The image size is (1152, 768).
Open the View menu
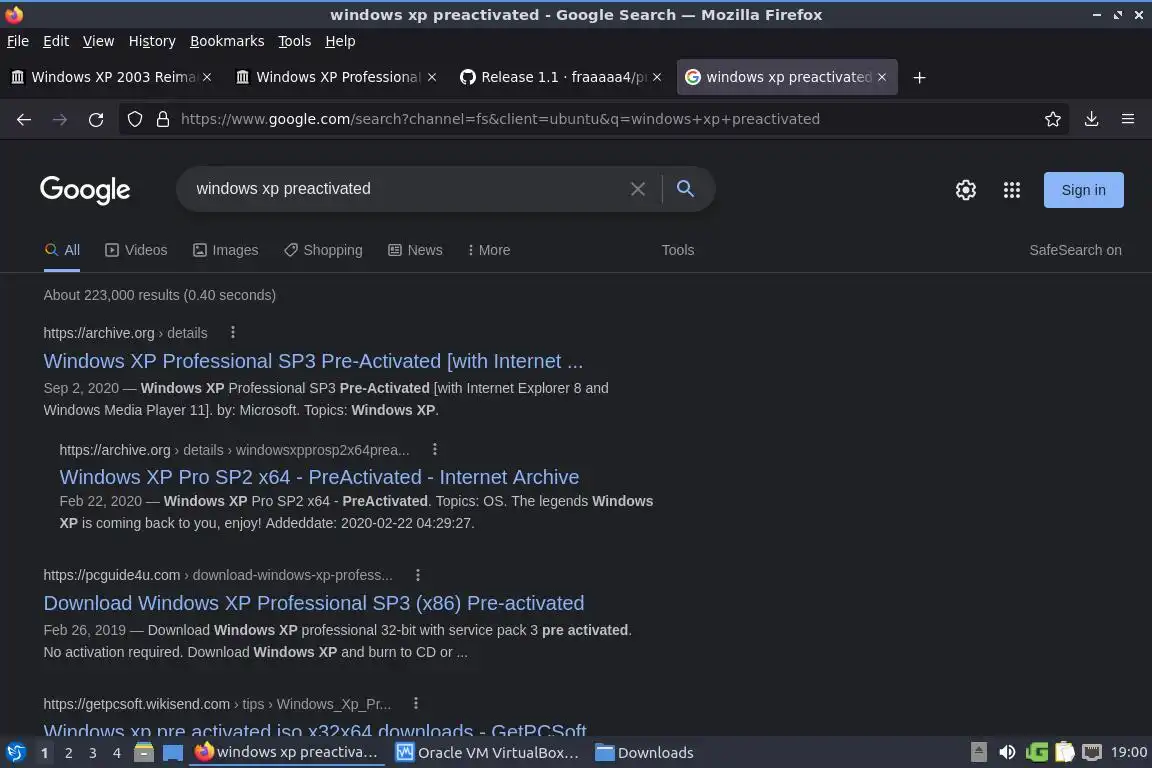point(98,41)
